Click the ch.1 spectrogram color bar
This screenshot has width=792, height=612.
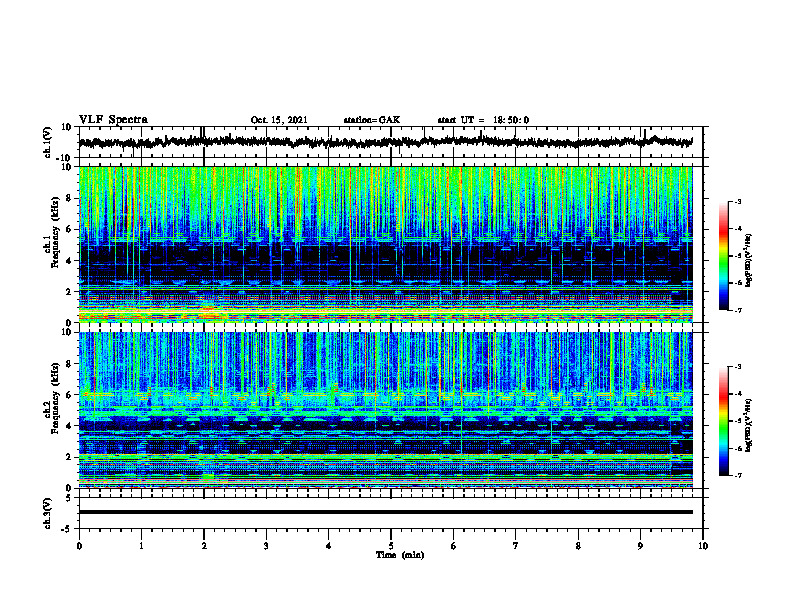[723, 256]
